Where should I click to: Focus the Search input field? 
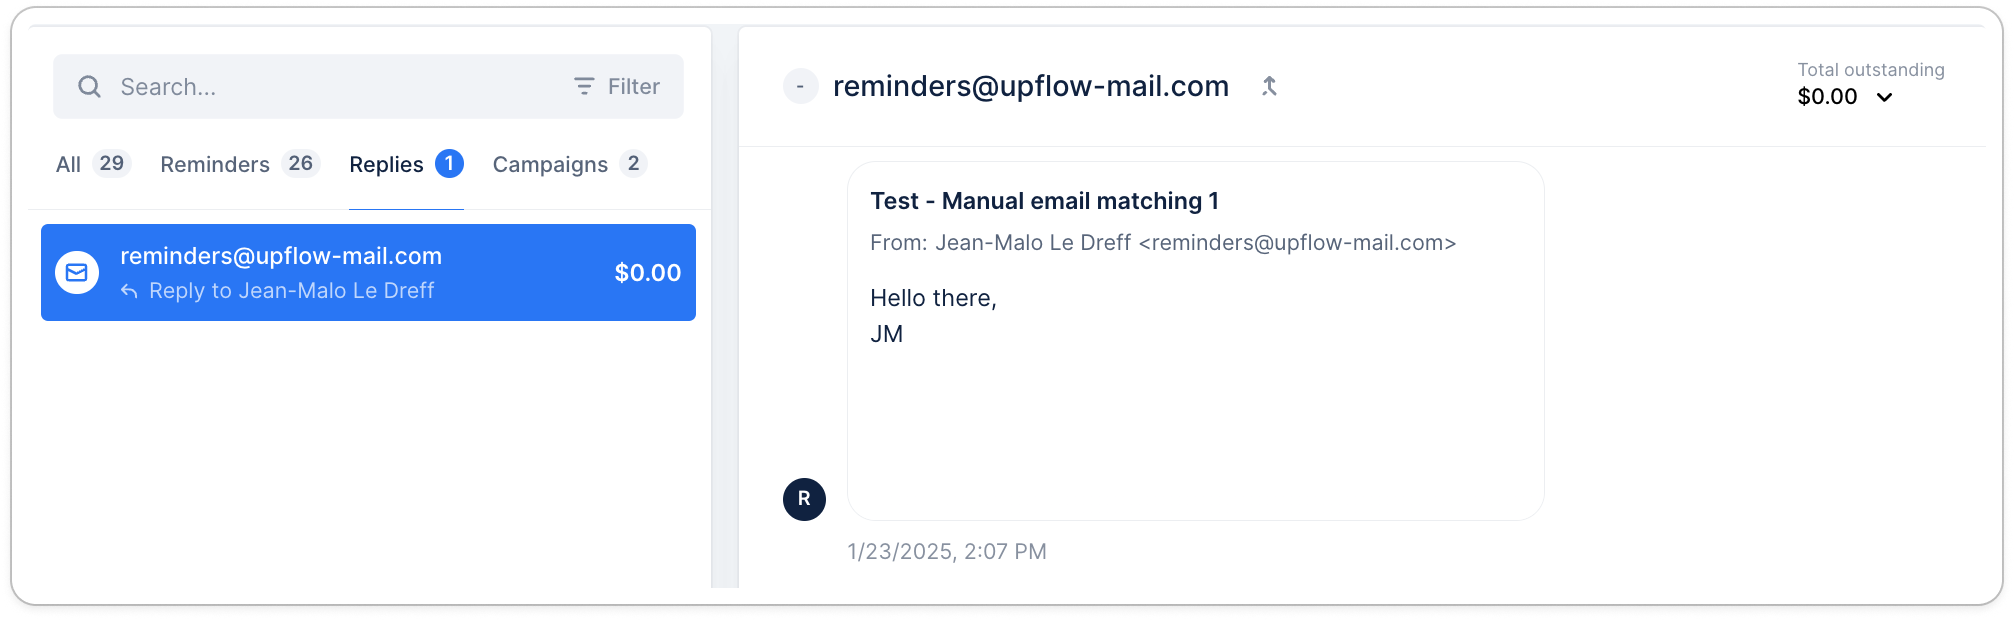[x=330, y=87]
